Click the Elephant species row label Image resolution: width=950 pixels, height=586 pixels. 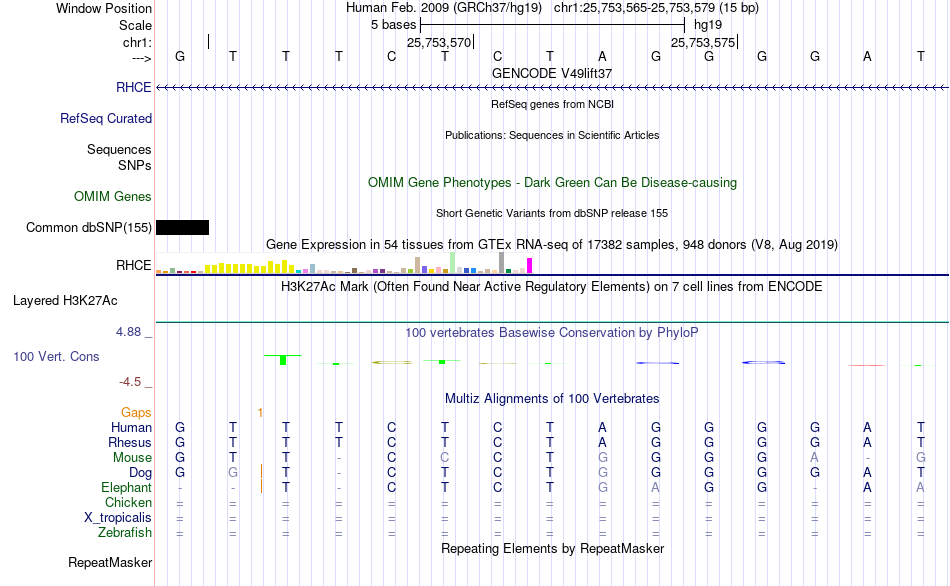(126, 488)
